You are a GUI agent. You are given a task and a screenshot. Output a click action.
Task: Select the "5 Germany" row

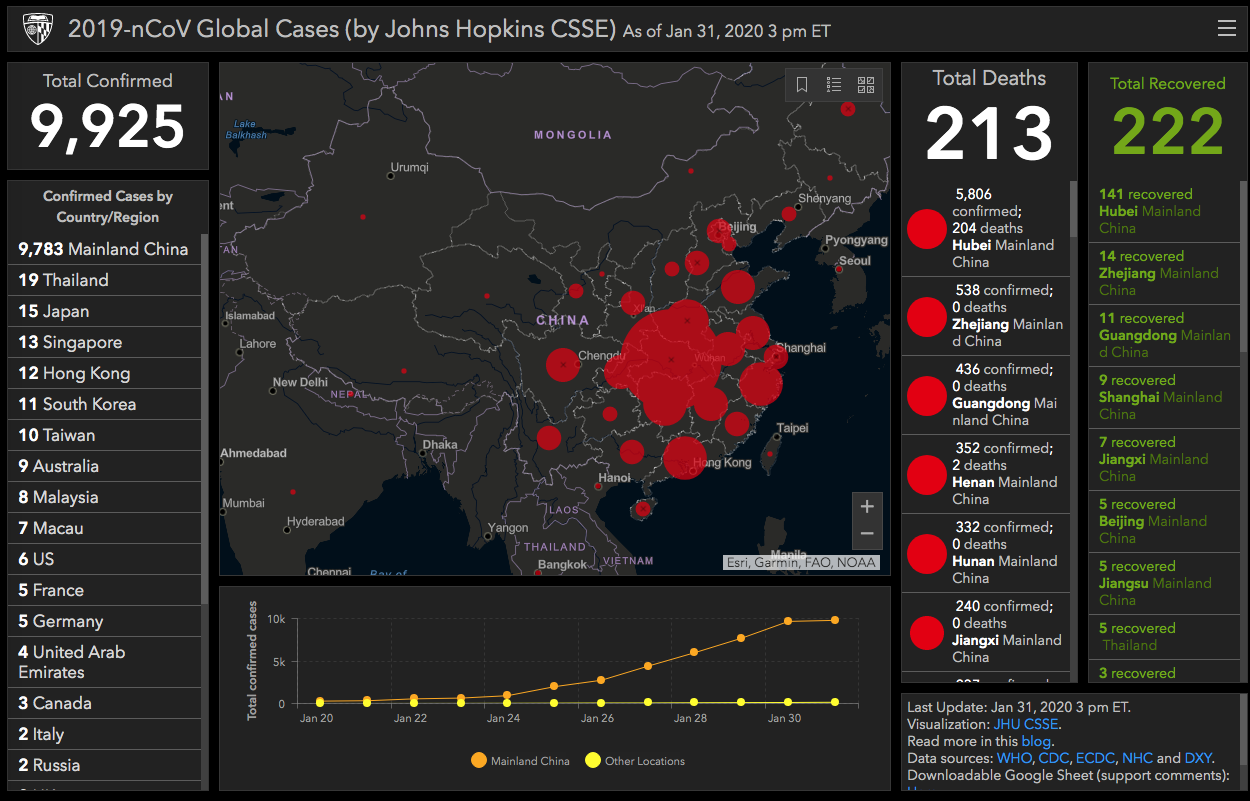104,621
